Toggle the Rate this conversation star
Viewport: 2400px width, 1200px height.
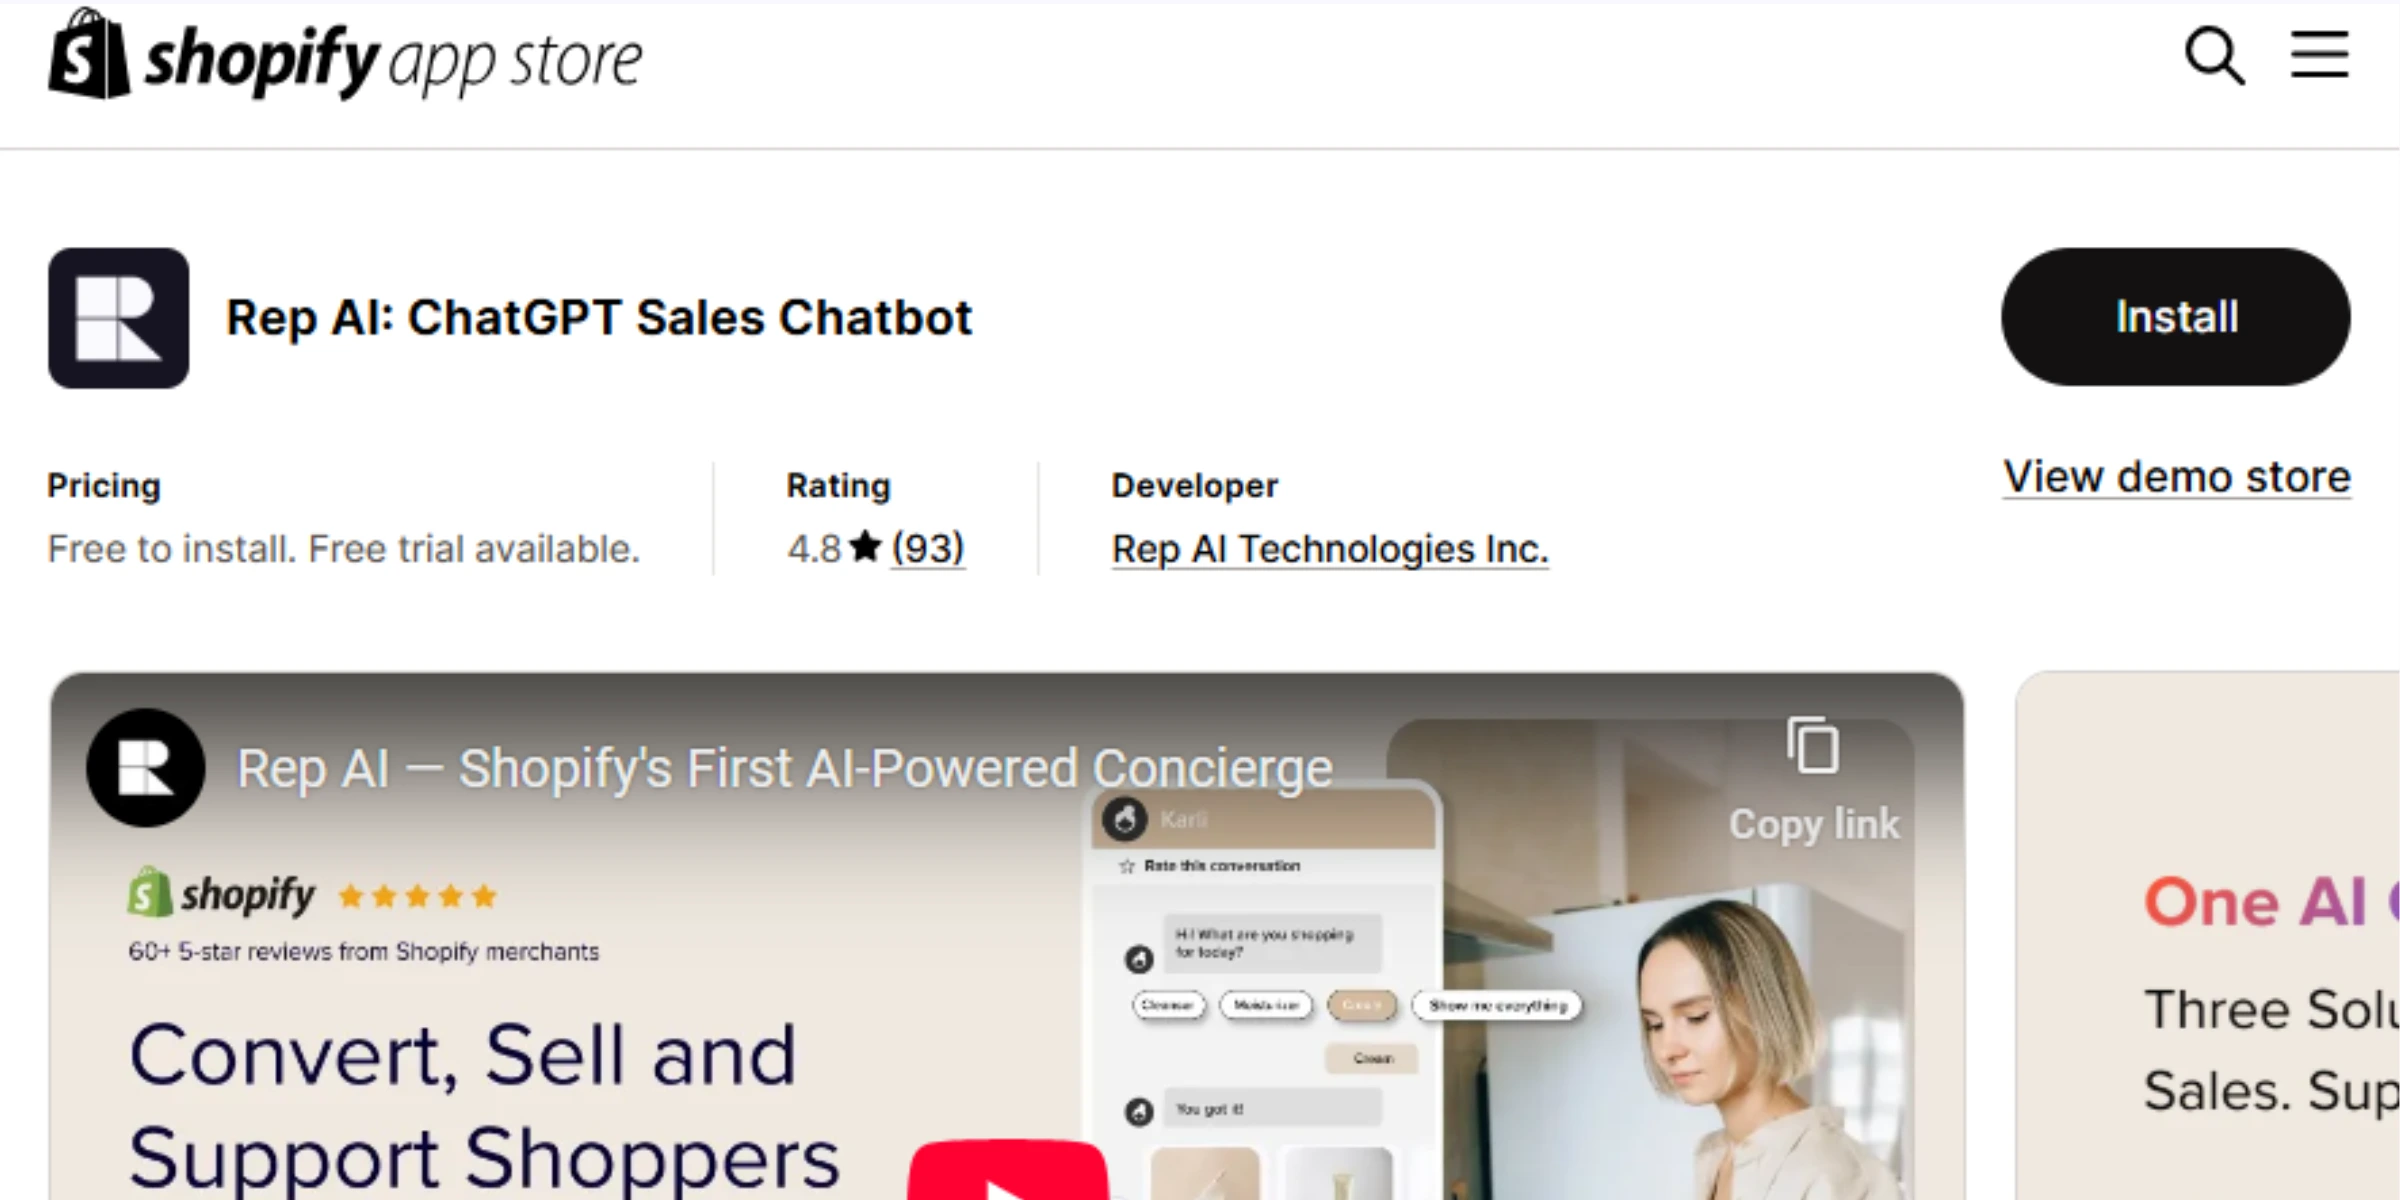click(x=1125, y=866)
